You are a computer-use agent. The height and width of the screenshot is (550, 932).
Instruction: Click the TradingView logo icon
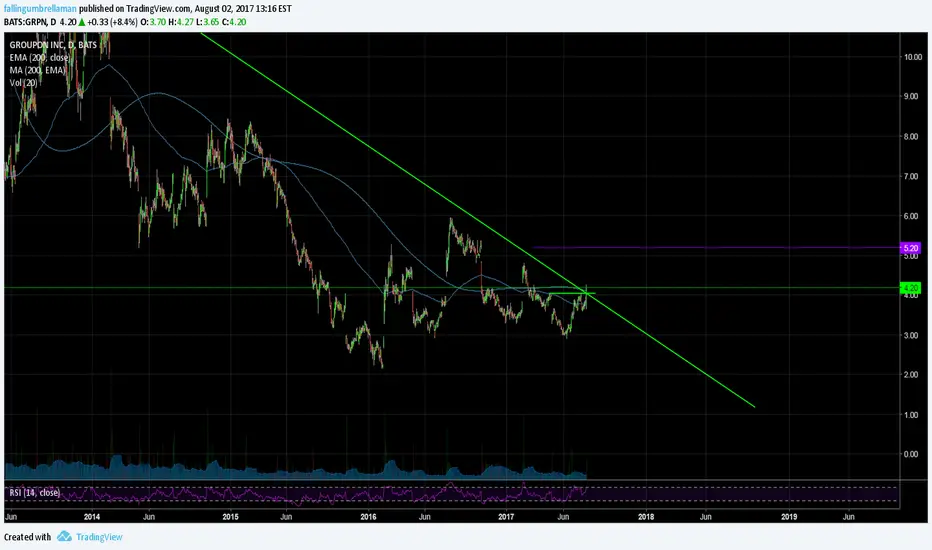[64, 537]
